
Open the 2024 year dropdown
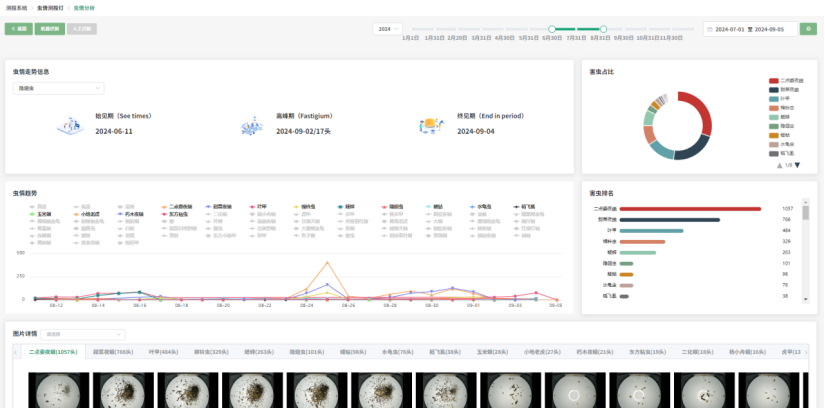tap(387, 29)
